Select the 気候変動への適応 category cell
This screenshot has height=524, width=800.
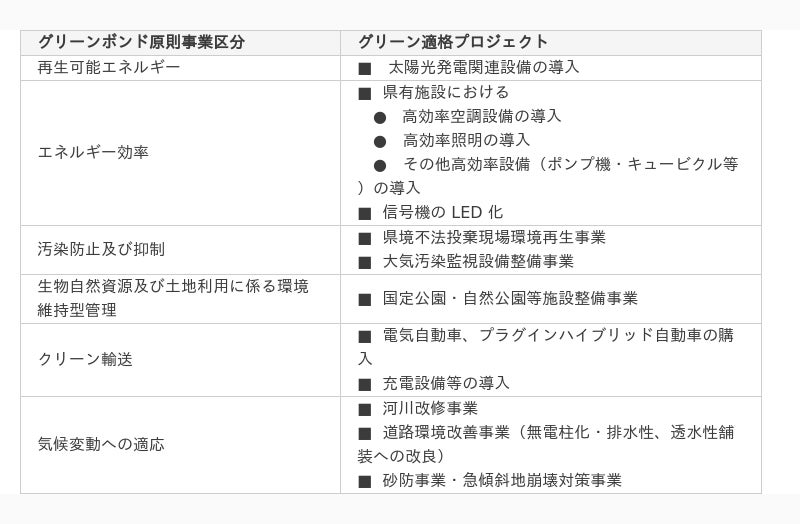point(101,444)
